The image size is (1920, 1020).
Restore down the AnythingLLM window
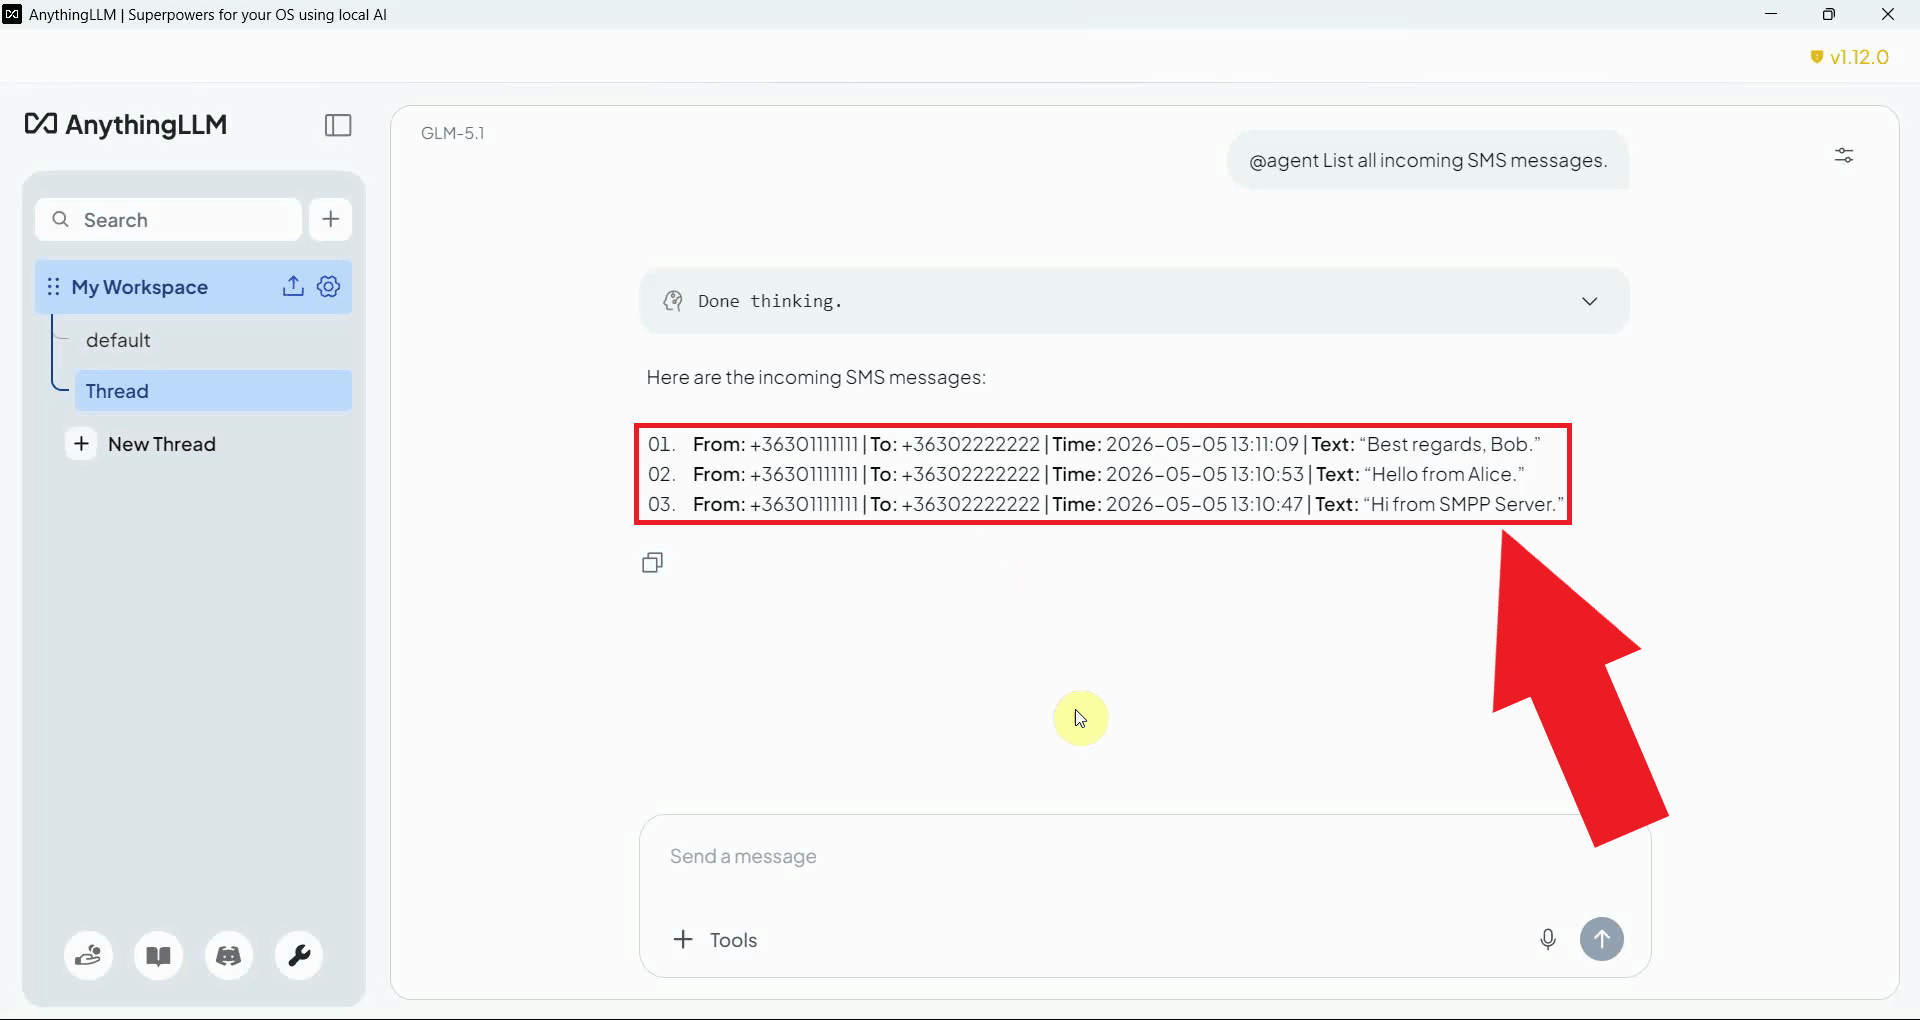(x=1829, y=14)
